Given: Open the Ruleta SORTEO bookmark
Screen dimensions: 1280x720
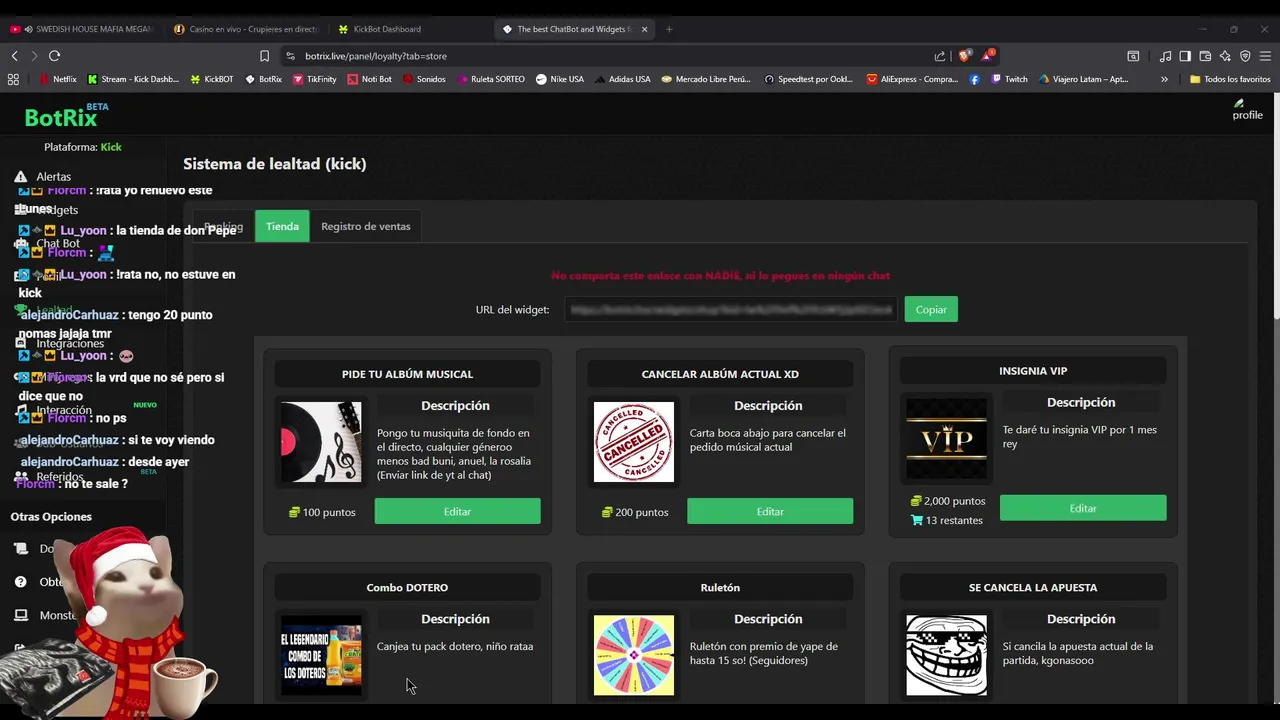Looking at the screenshot, I should tap(490, 79).
